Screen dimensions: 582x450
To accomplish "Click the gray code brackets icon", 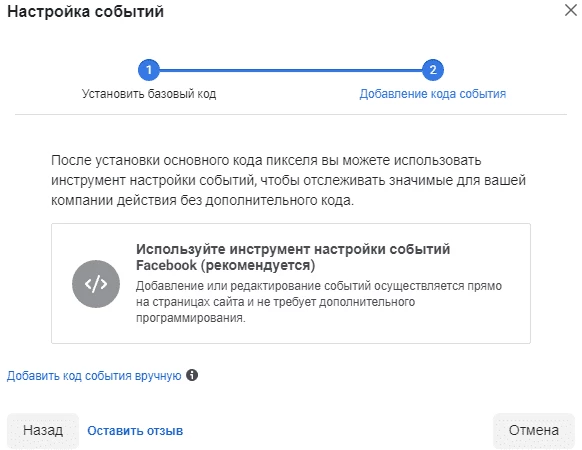I will pos(96,284).
